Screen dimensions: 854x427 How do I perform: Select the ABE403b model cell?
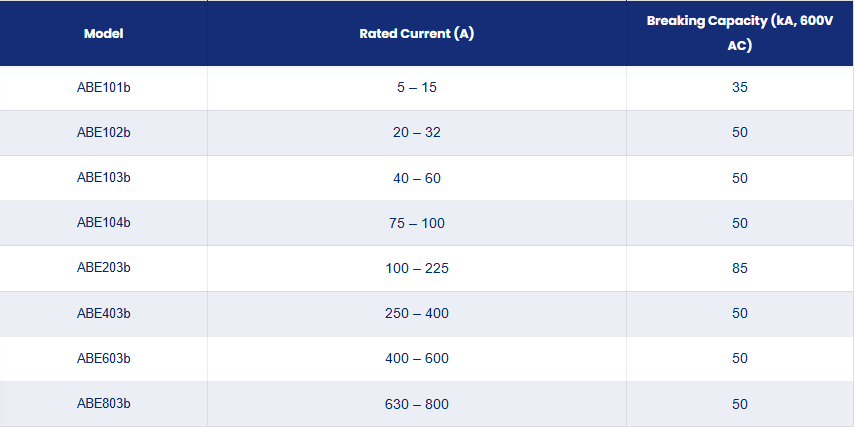[x=103, y=314]
